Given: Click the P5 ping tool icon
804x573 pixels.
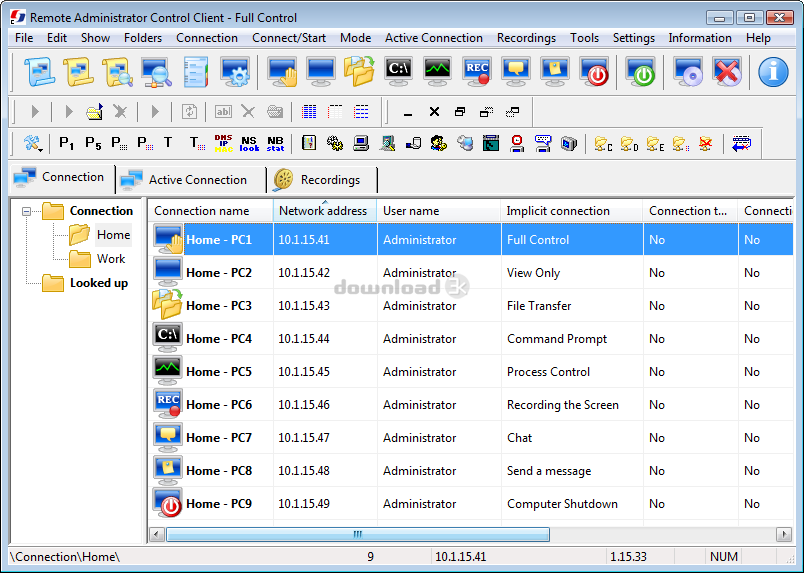Looking at the screenshot, I should point(93,143).
